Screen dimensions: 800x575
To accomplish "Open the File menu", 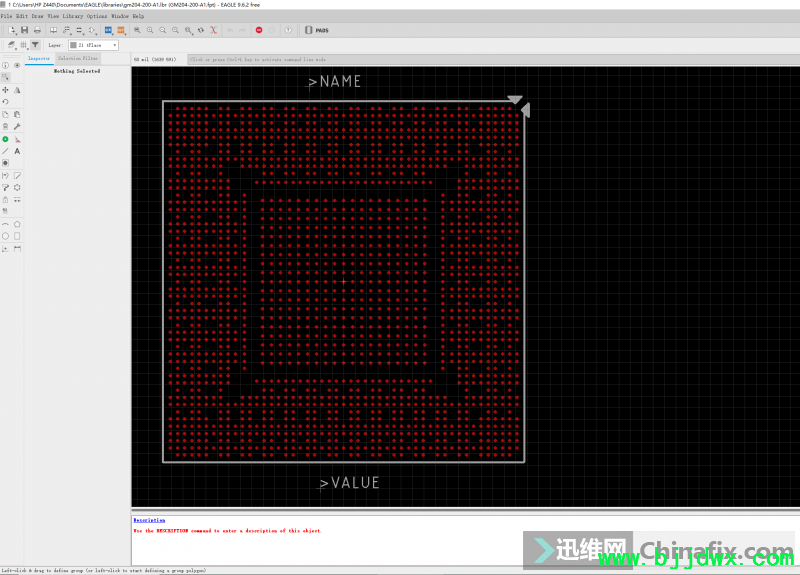I will tap(6, 16).
